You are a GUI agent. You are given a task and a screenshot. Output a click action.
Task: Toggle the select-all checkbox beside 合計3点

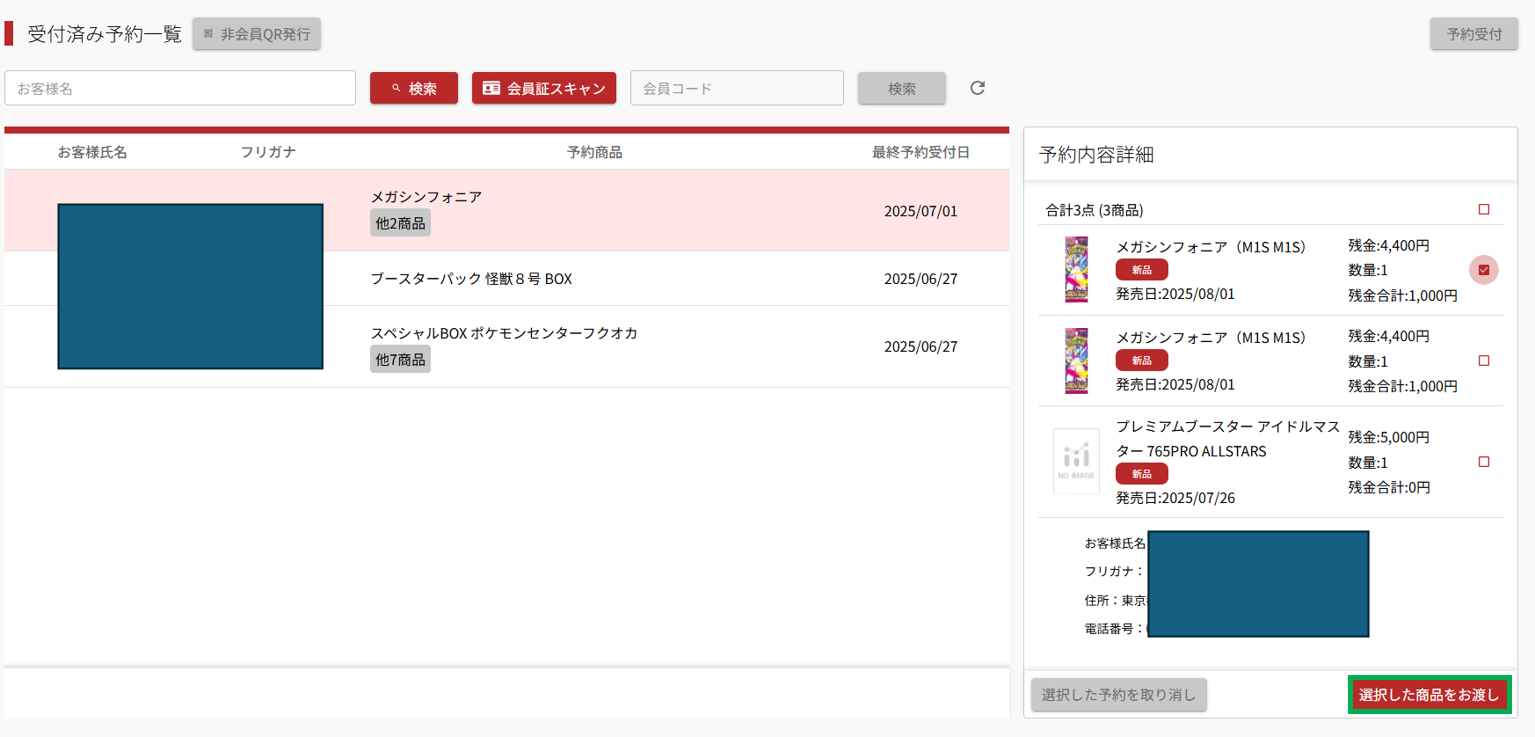(1484, 210)
